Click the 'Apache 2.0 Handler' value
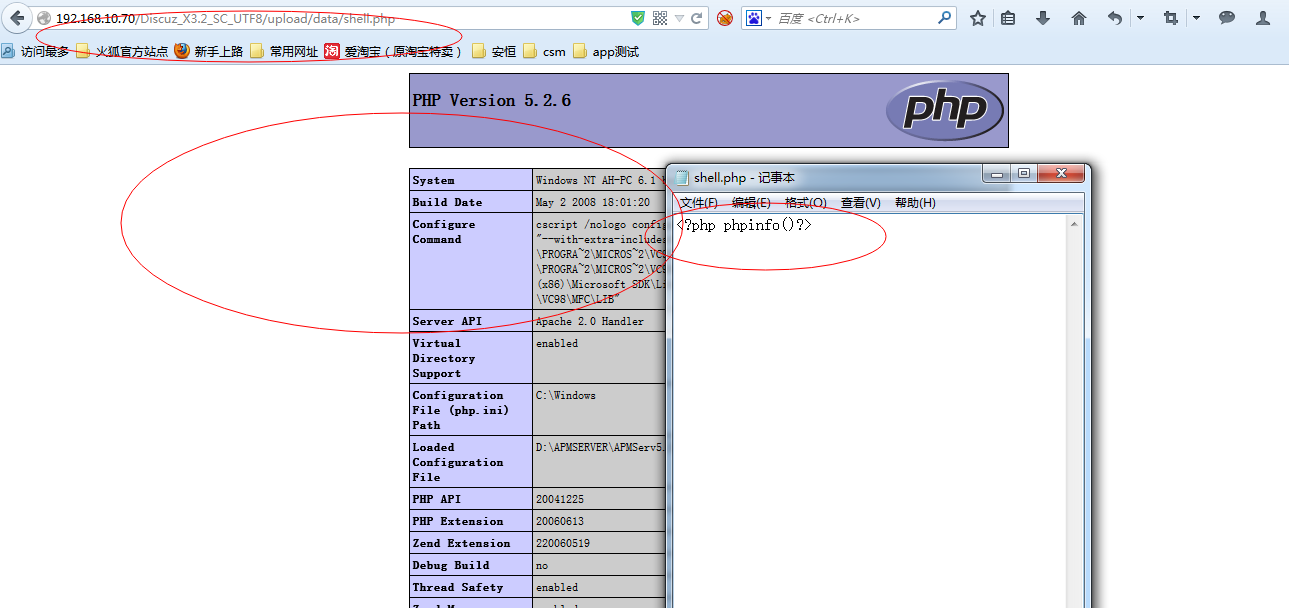Screen dimensions: 1289x608 tap(590, 321)
